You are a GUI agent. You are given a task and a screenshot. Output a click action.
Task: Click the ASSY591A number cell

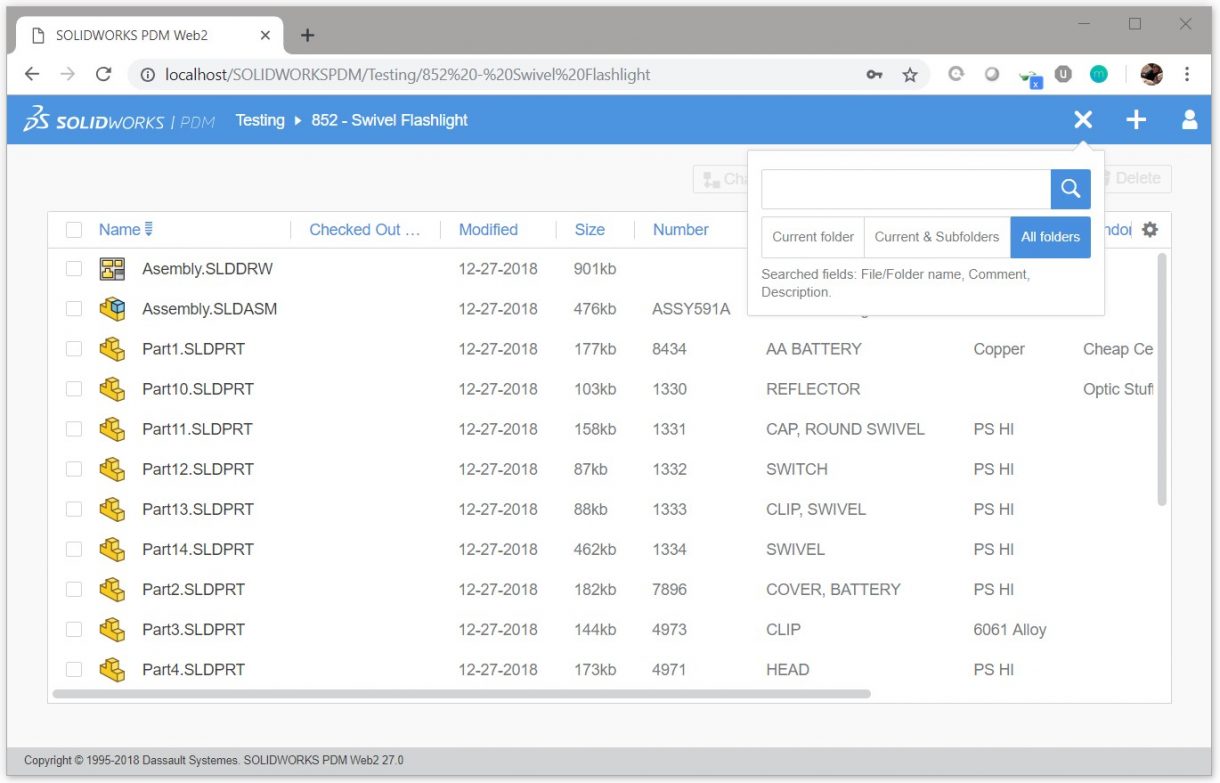pos(691,309)
